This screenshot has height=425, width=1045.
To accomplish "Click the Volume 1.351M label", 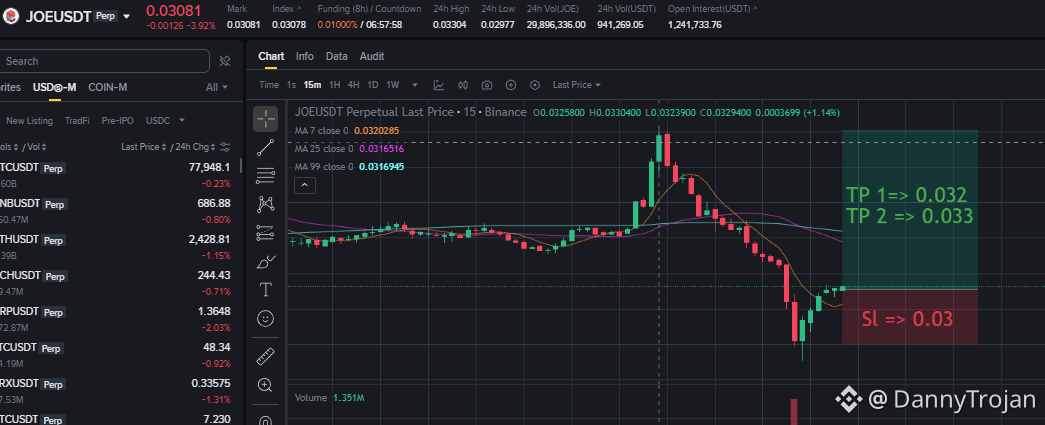I will tap(329, 398).
